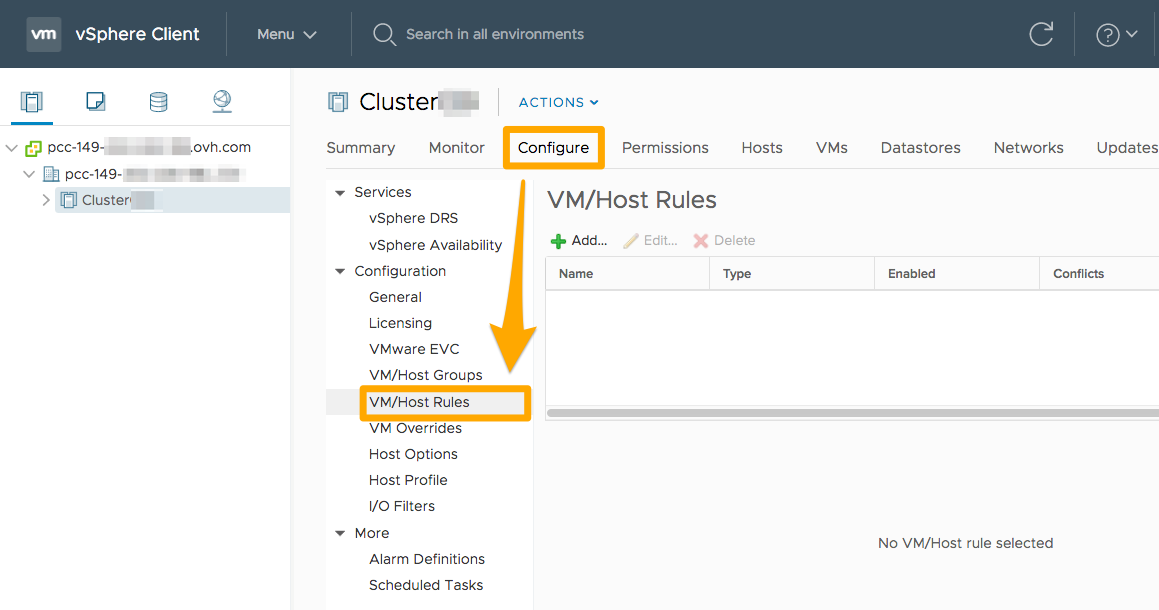Click the green plus Add rule icon
The height and width of the screenshot is (610, 1159).
[559, 241]
